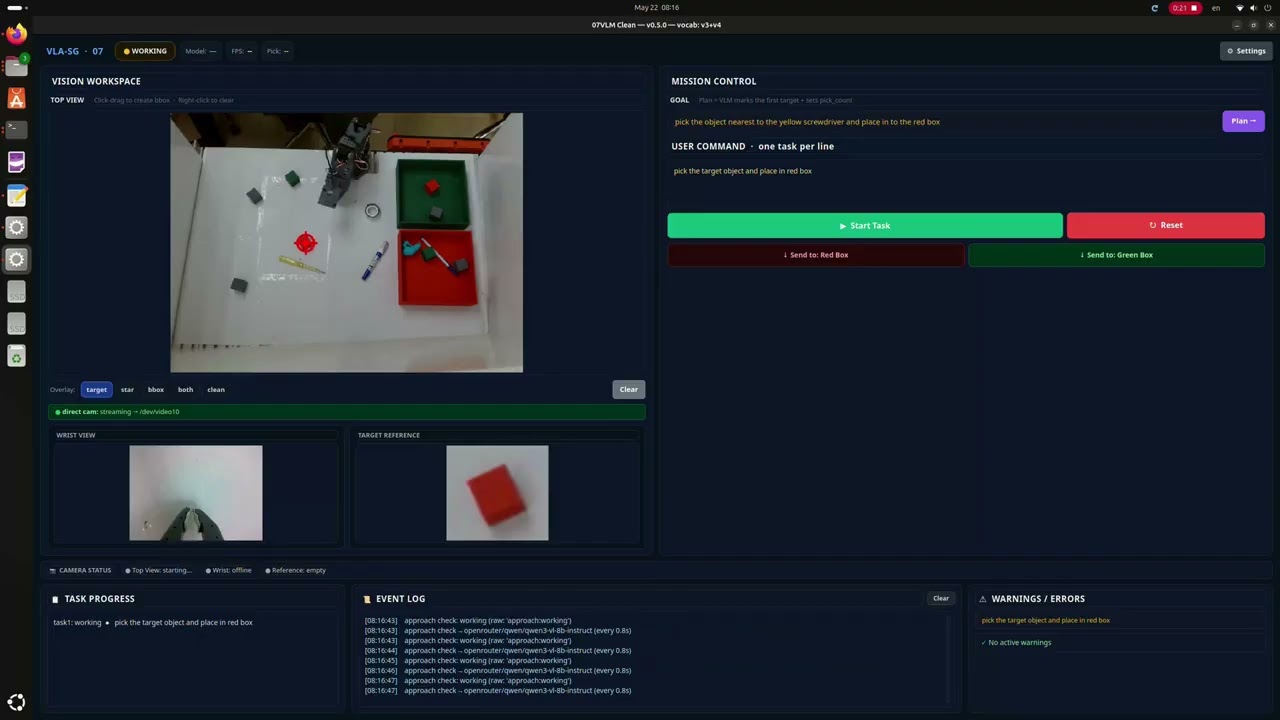Viewport: 1280px width, 720px height.
Task: Stop the screen recording timer indicator
Action: coord(1185,8)
